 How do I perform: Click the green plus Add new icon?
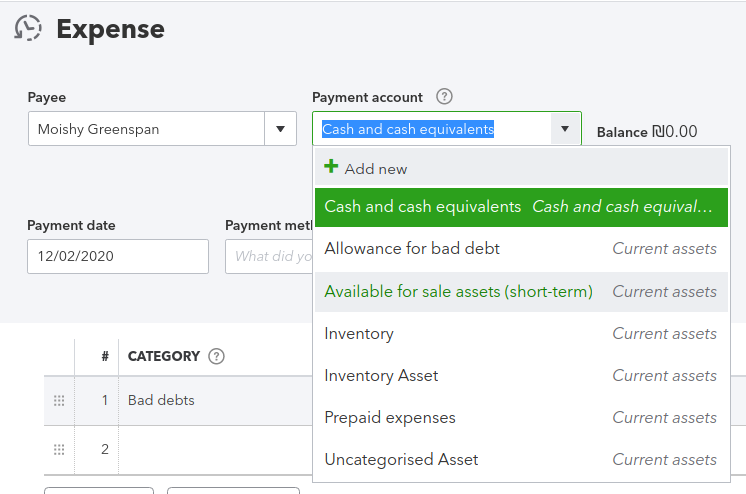coord(332,168)
